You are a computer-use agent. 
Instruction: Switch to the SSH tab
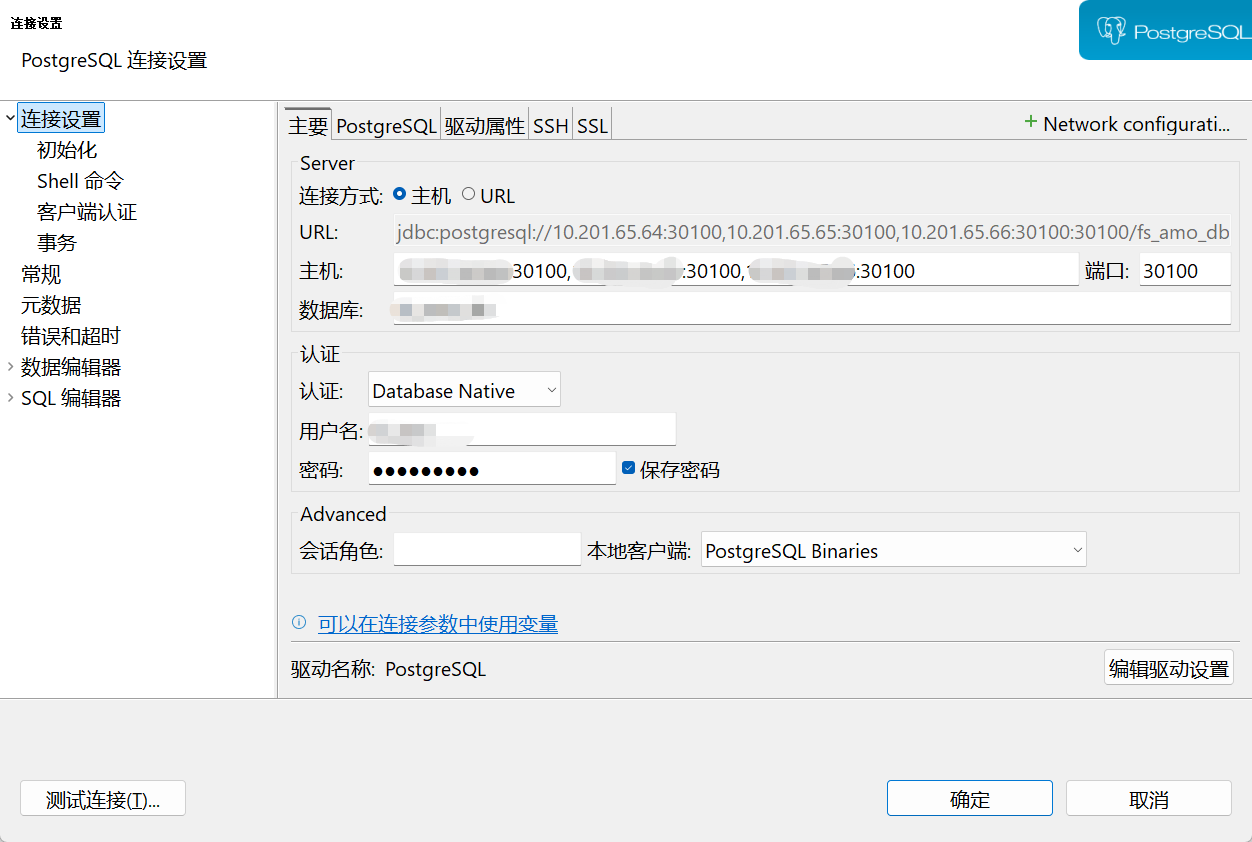coord(550,125)
